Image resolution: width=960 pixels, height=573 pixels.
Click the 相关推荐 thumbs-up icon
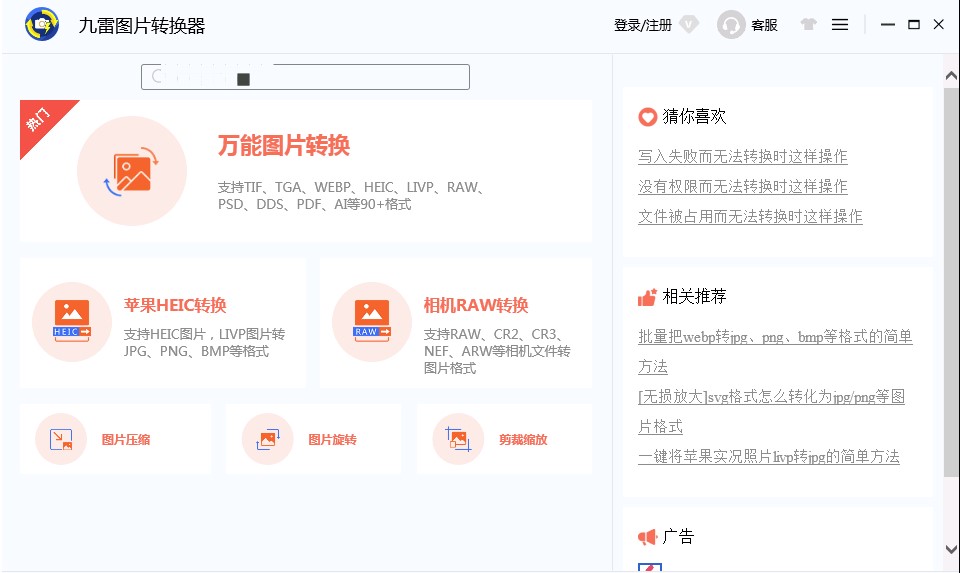(647, 297)
